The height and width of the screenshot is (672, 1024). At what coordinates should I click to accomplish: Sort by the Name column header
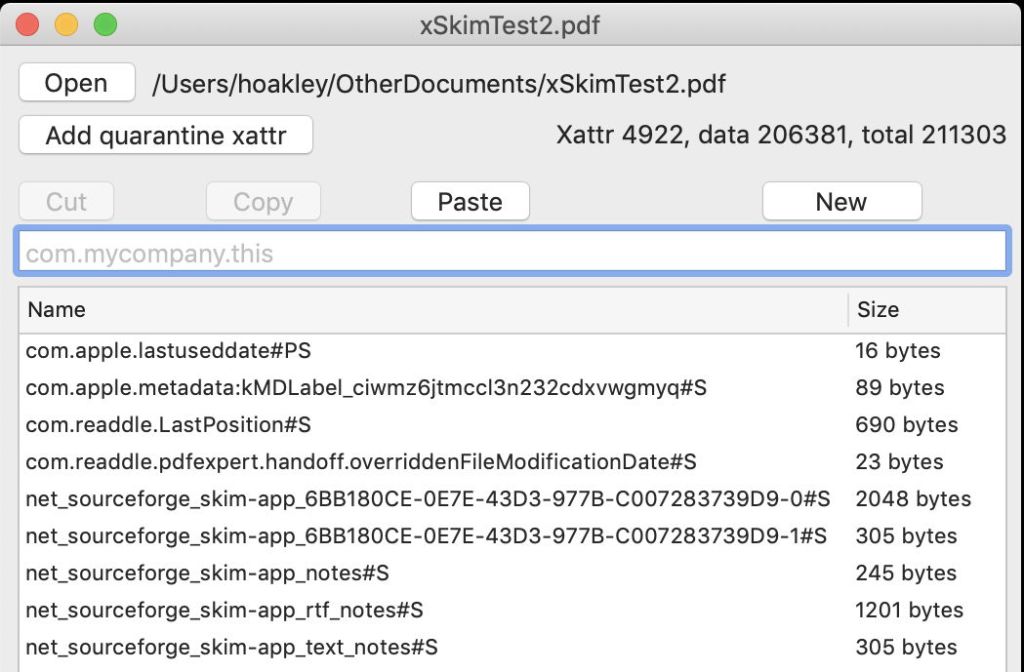click(432, 310)
